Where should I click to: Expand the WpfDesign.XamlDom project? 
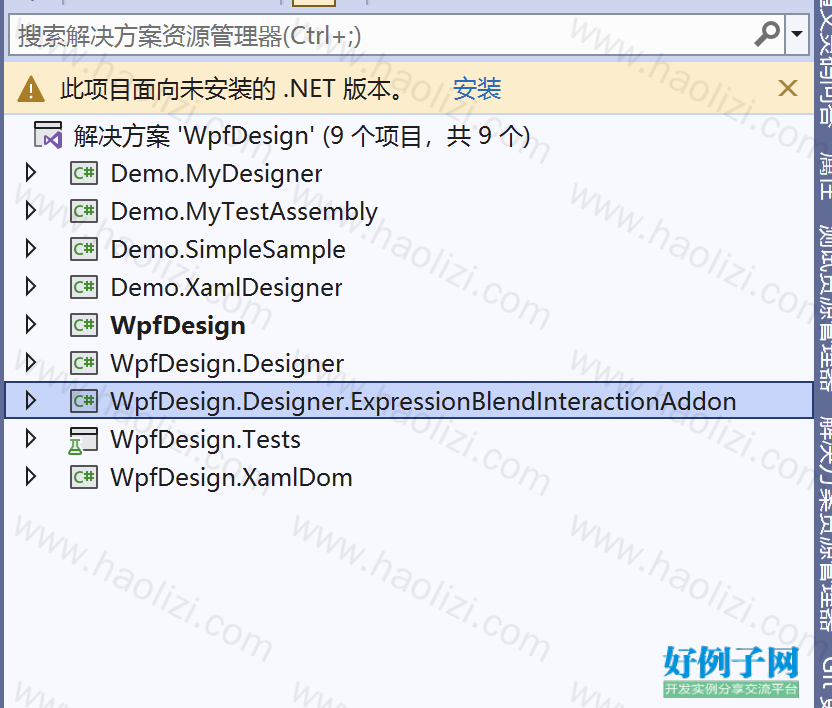30,477
